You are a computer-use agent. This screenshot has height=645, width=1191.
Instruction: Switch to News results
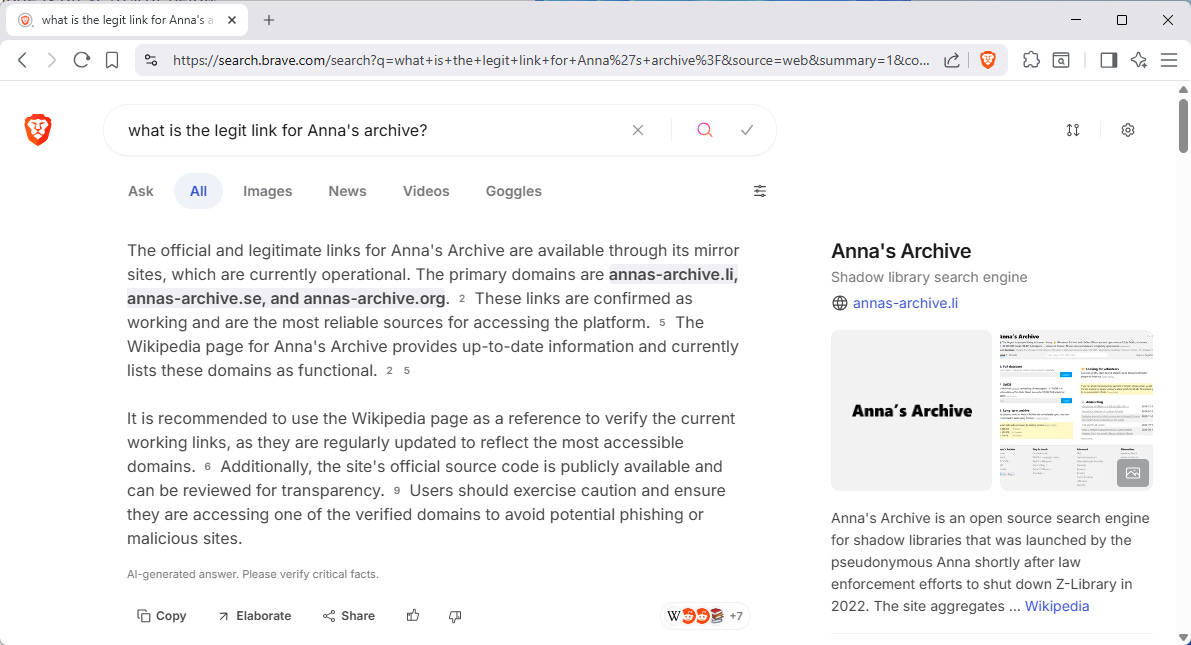[x=347, y=191]
